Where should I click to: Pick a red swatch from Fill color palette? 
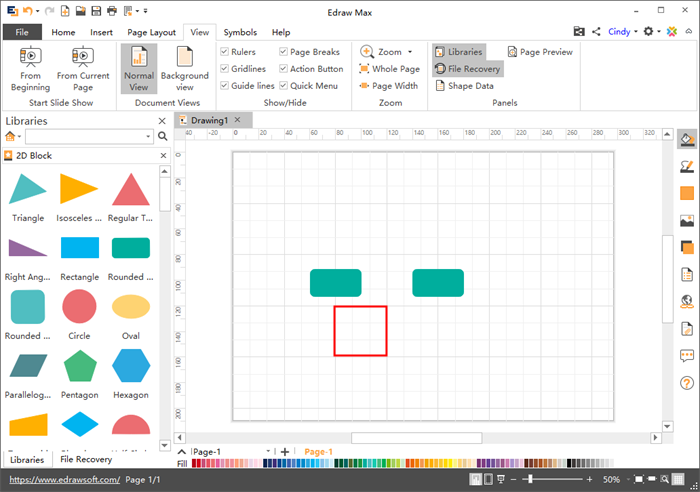click(x=195, y=463)
